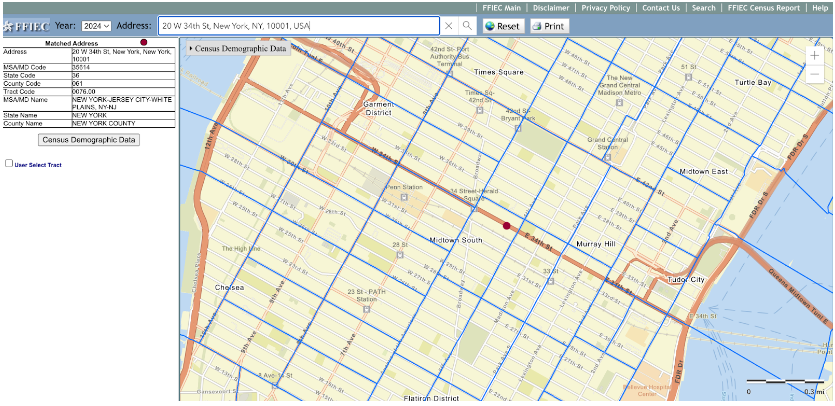Click 42nd St-Bryant Park station icon
This screenshot has height=406, width=835.
tap(518, 128)
